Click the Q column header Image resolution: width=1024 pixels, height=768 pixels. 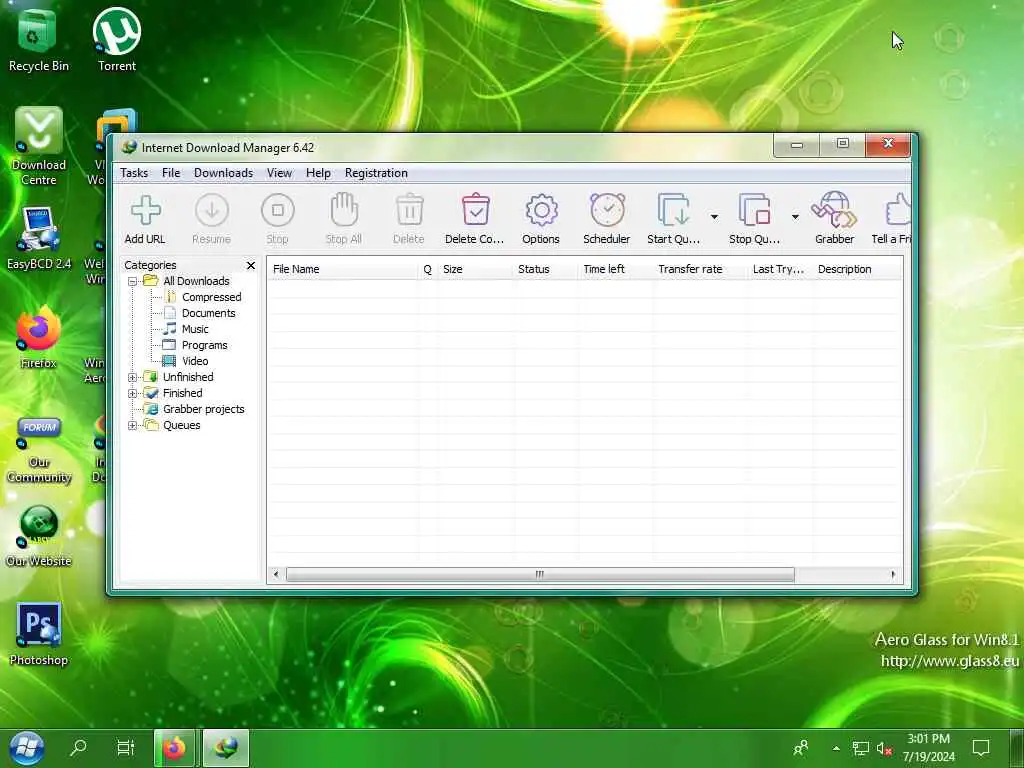point(428,269)
